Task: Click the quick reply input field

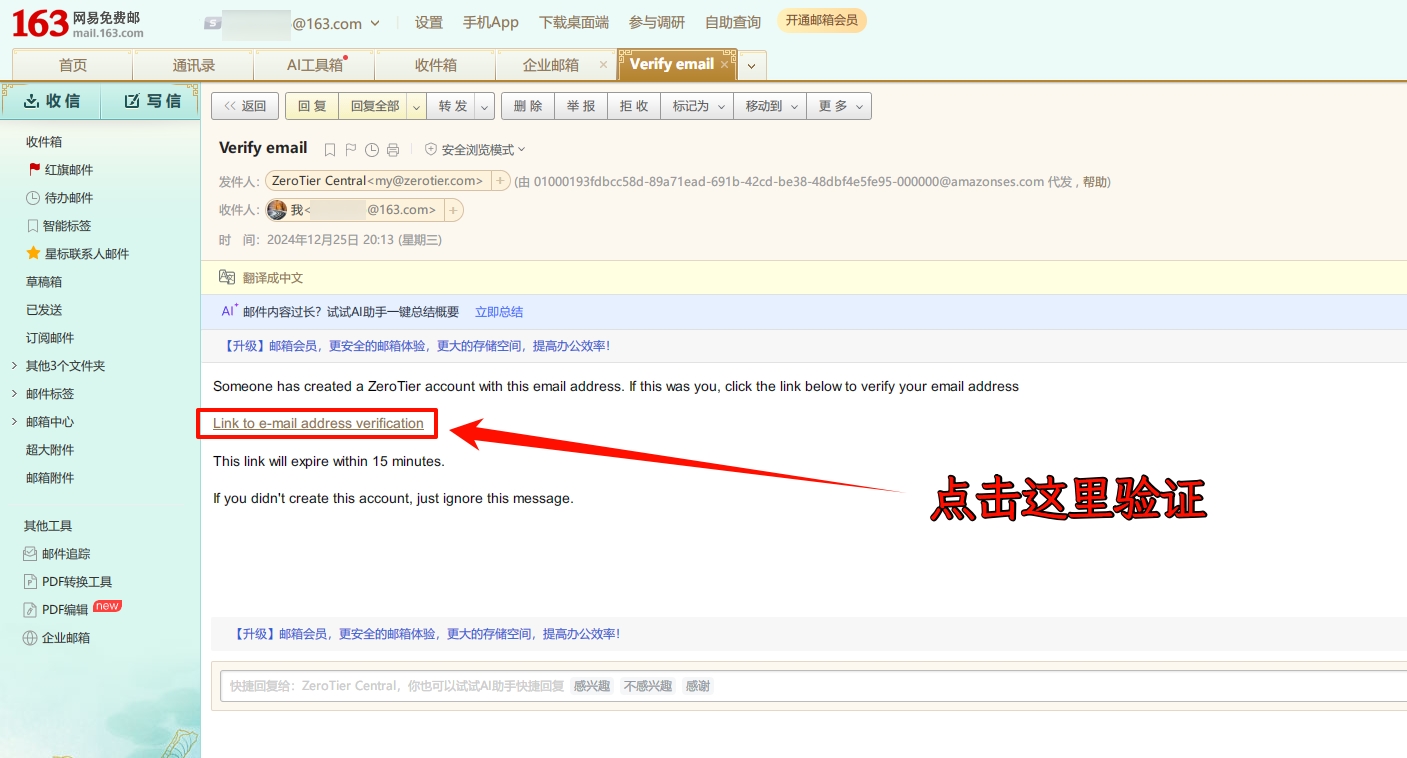Action: tap(813, 686)
